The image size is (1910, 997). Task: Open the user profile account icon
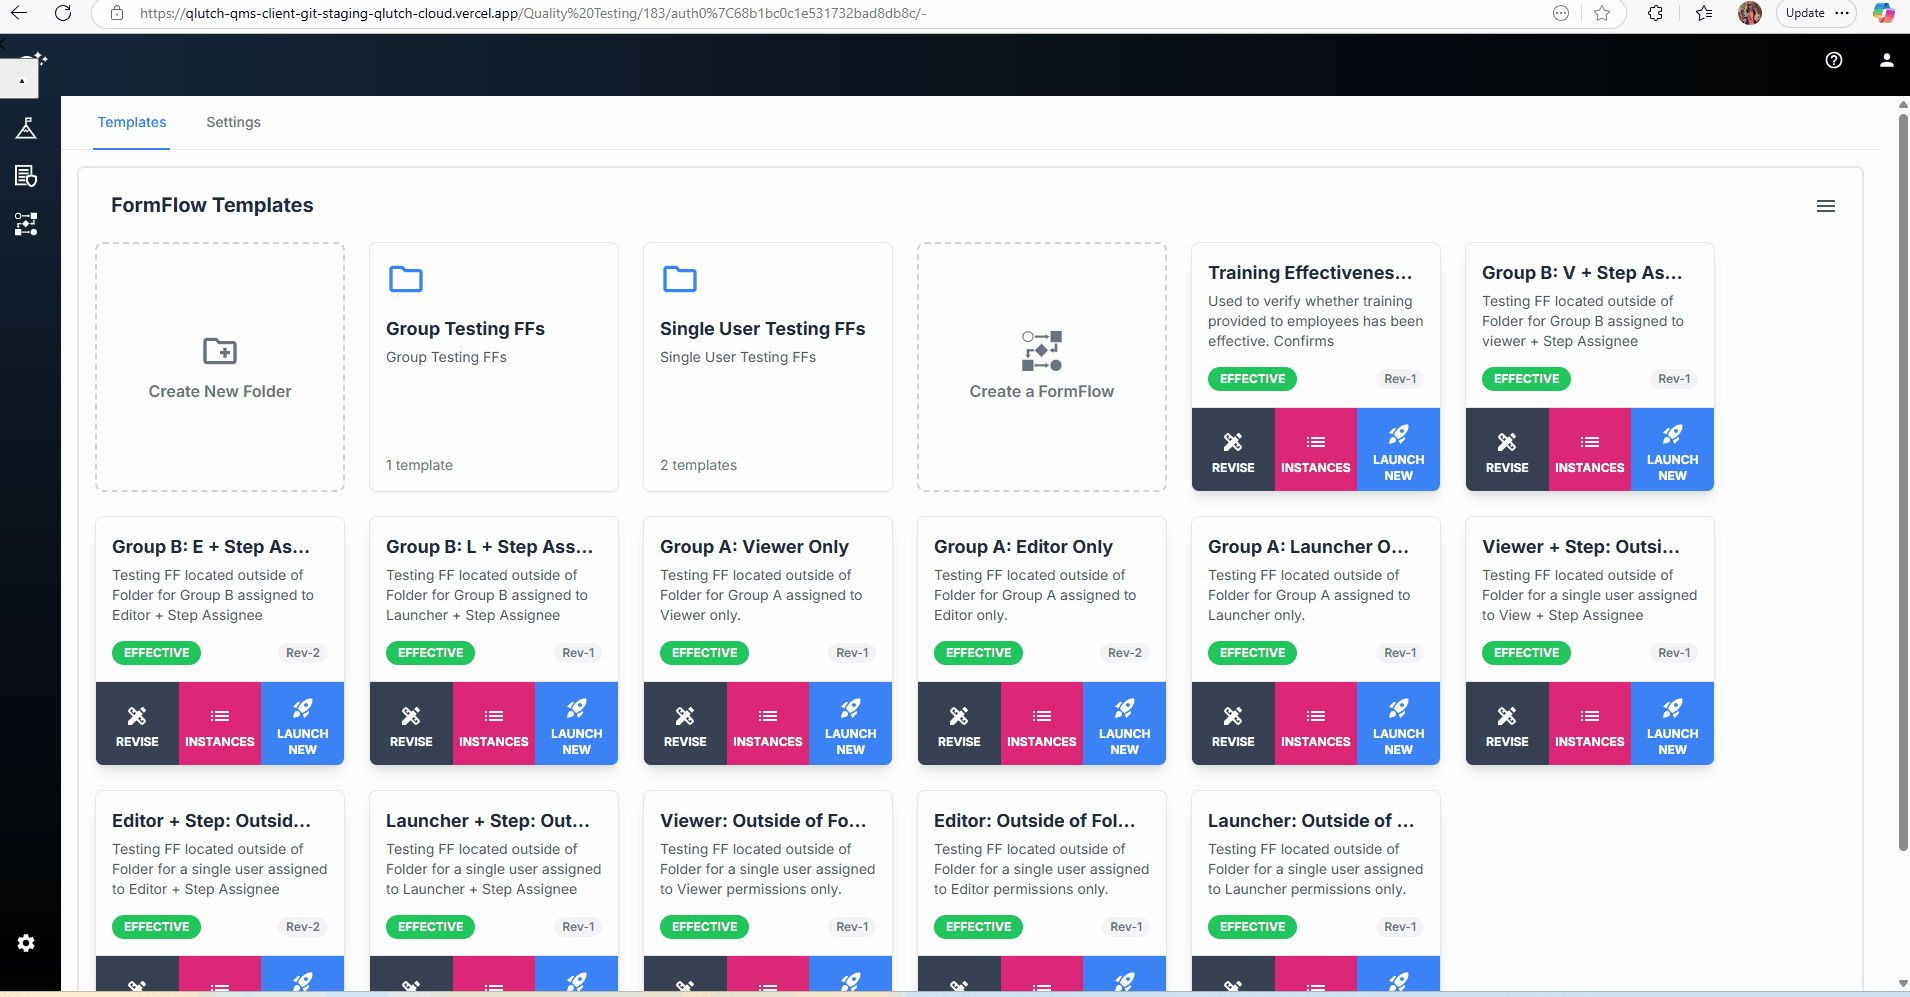point(1886,60)
